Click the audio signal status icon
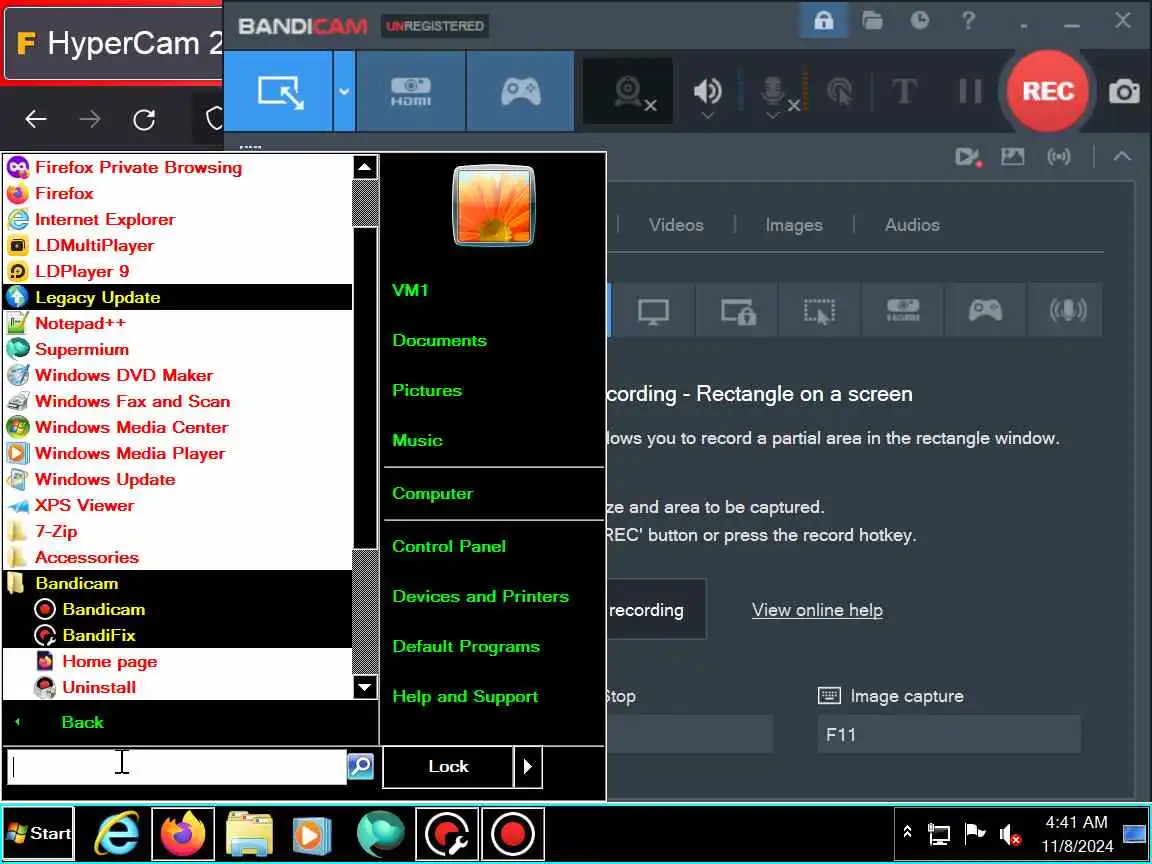The height and width of the screenshot is (864, 1152). (1059, 156)
